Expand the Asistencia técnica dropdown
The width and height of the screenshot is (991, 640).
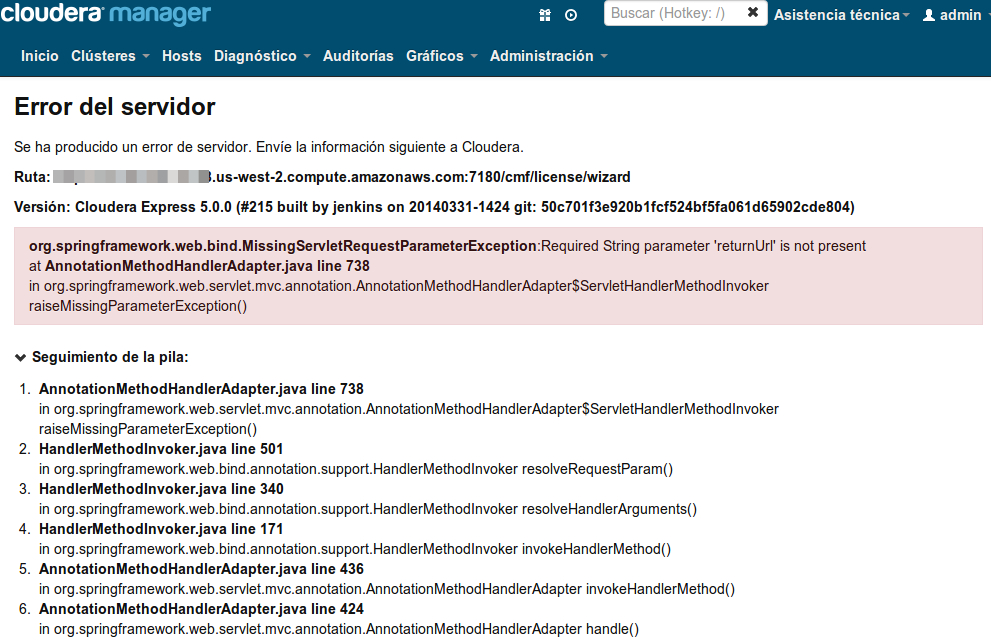point(841,15)
